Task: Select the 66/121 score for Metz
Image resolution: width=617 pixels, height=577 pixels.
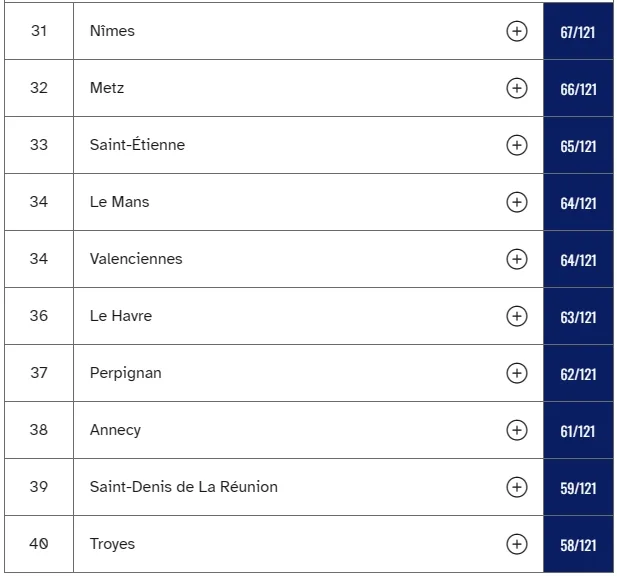Action: [578, 89]
